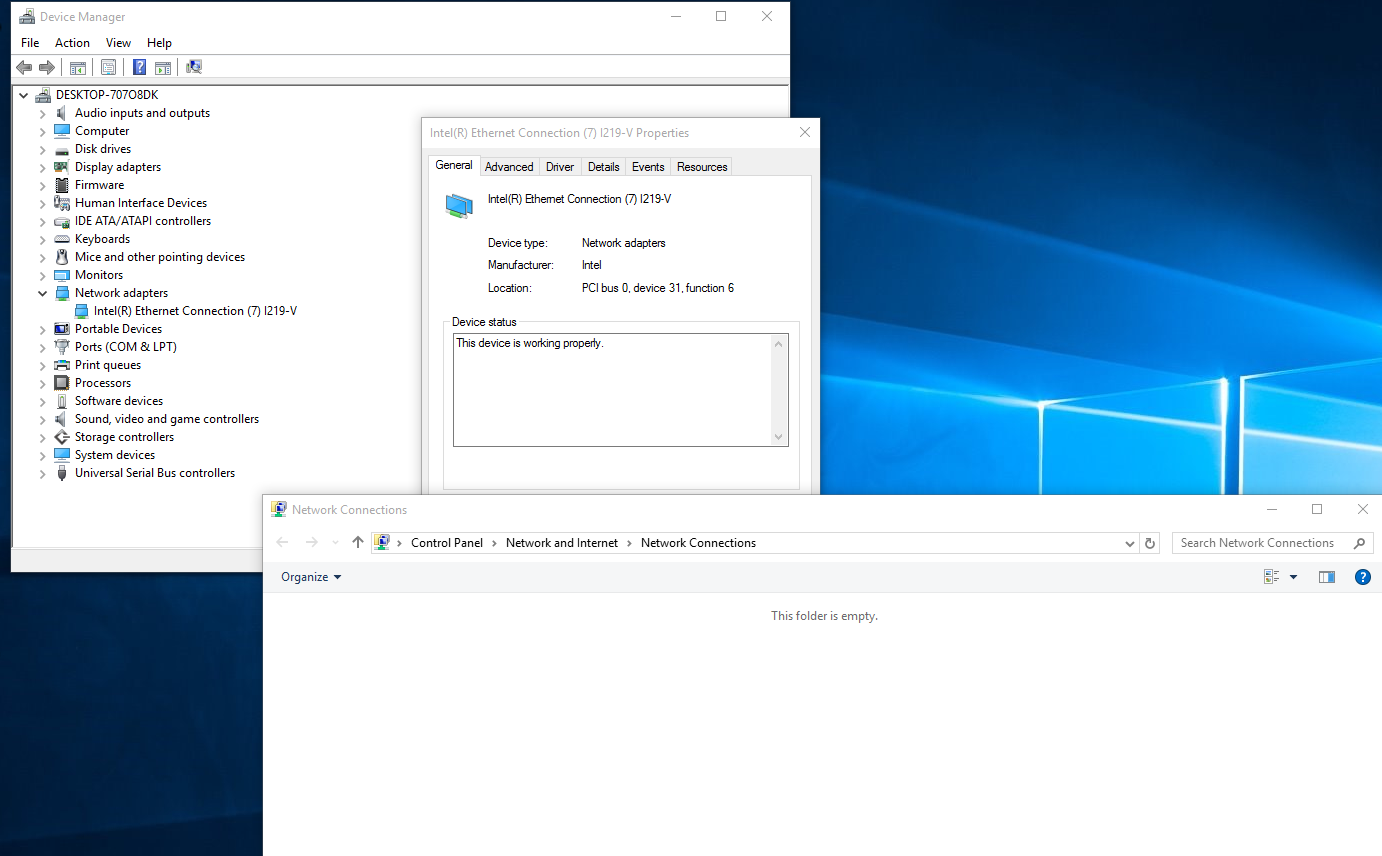1382x856 pixels.
Task: Switch to the Advanced tab in Properties
Action: pyautogui.click(x=509, y=167)
